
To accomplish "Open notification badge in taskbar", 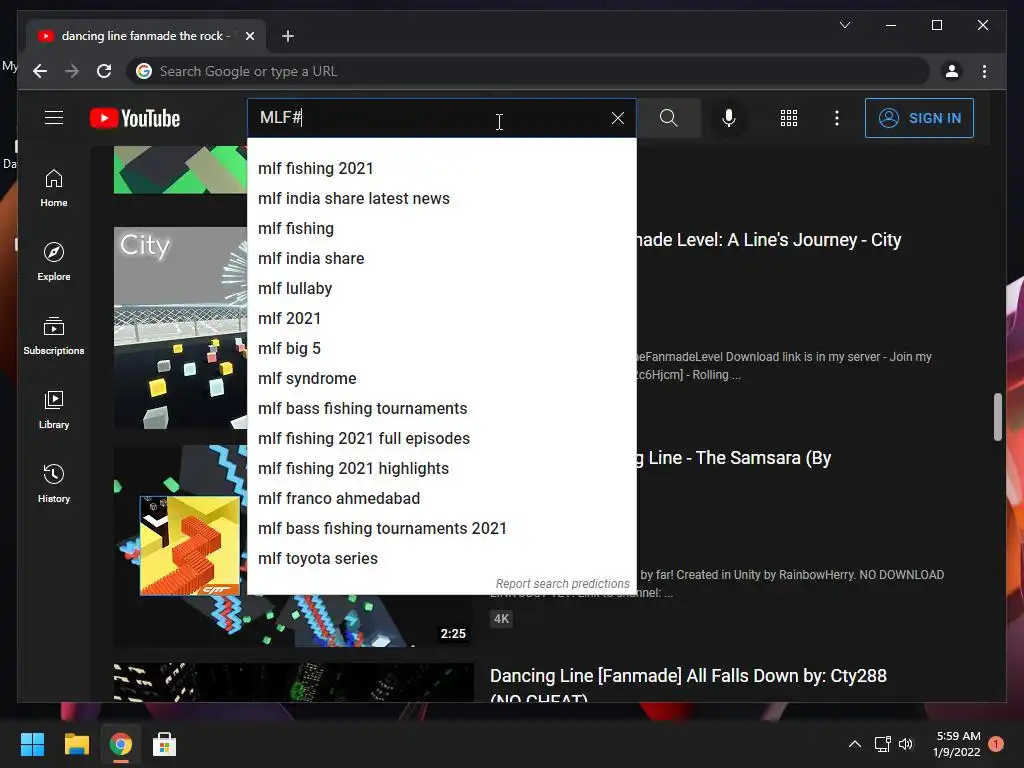I will tap(996, 744).
